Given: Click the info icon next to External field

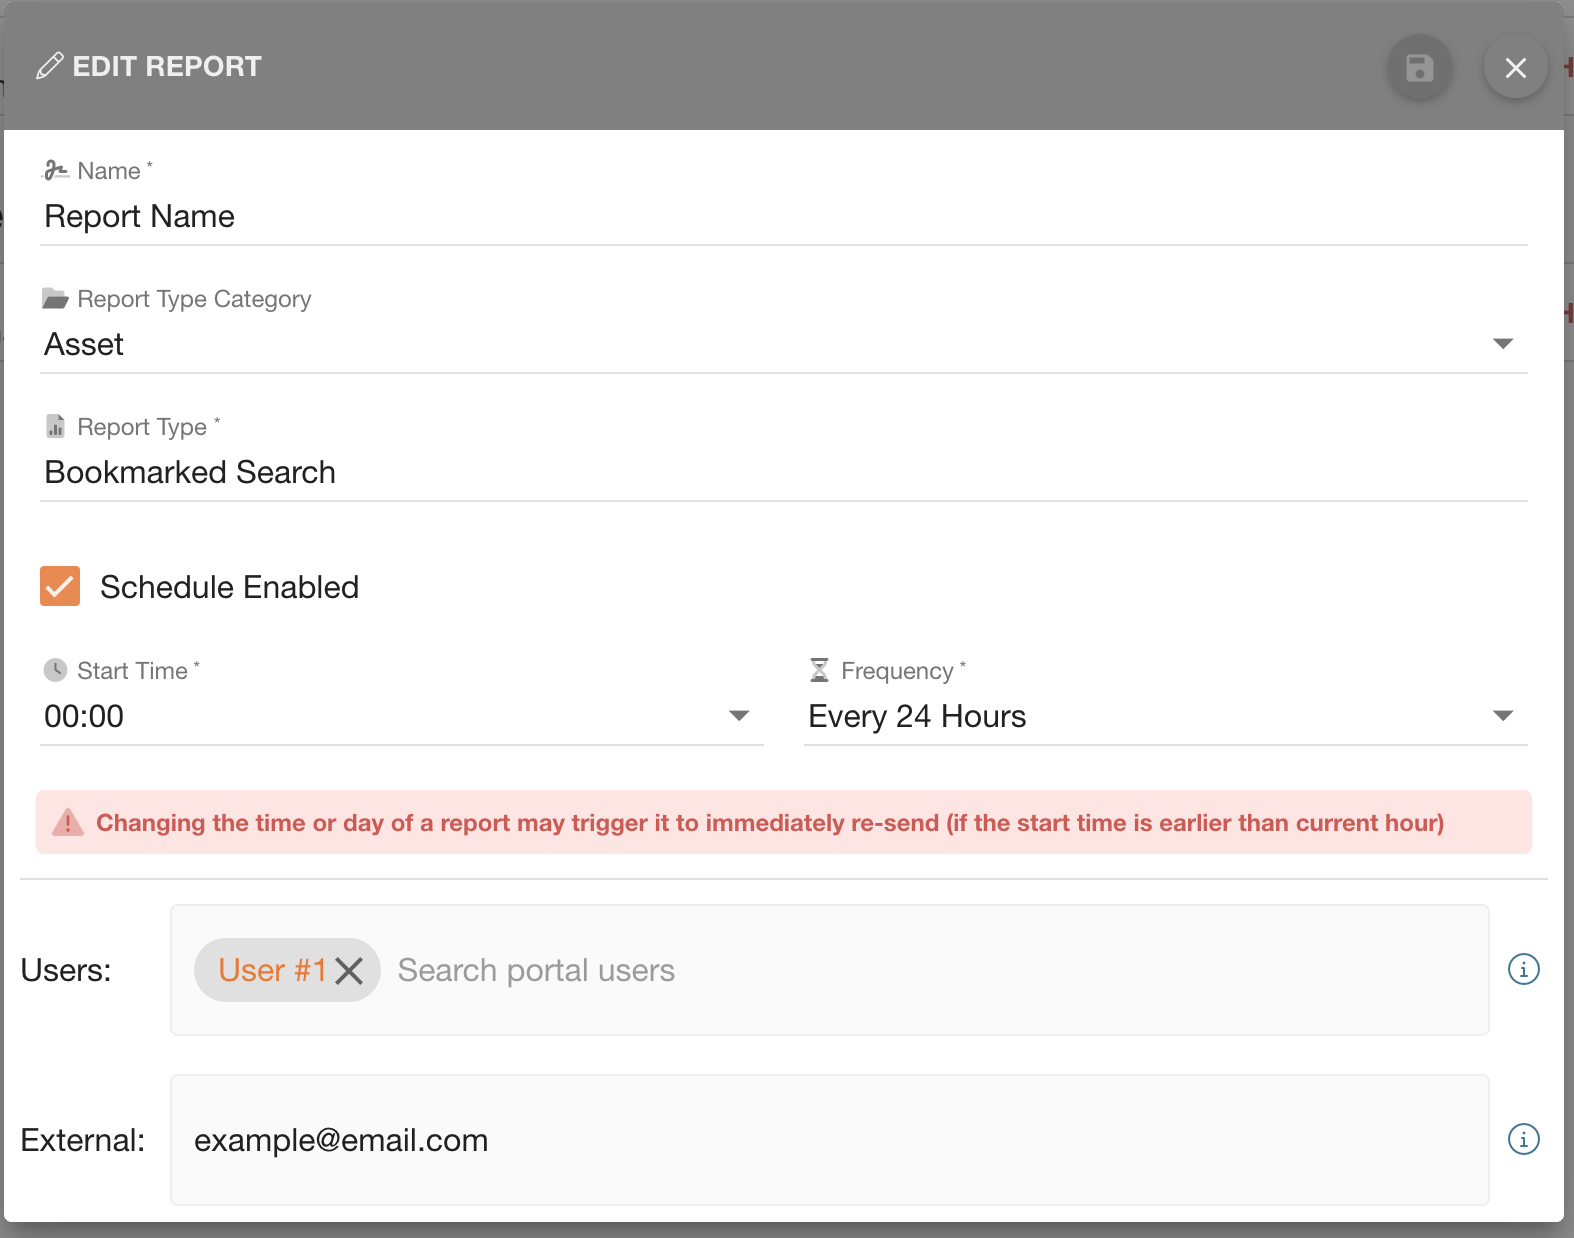Looking at the screenshot, I should tap(1523, 1139).
